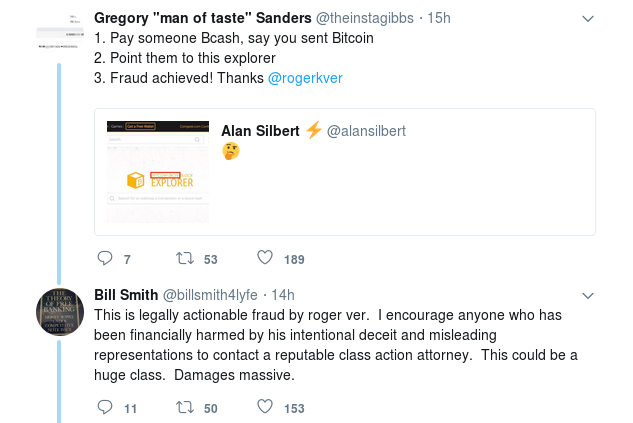Screen dimensions: 633x423
Task: Open Alan Silbert's quoted tweet name
Action: 260,130
